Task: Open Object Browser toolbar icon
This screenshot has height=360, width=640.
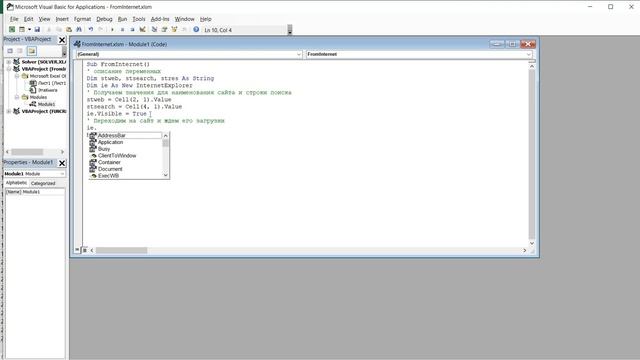Action: pyautogui.click(x=174, y=29)
